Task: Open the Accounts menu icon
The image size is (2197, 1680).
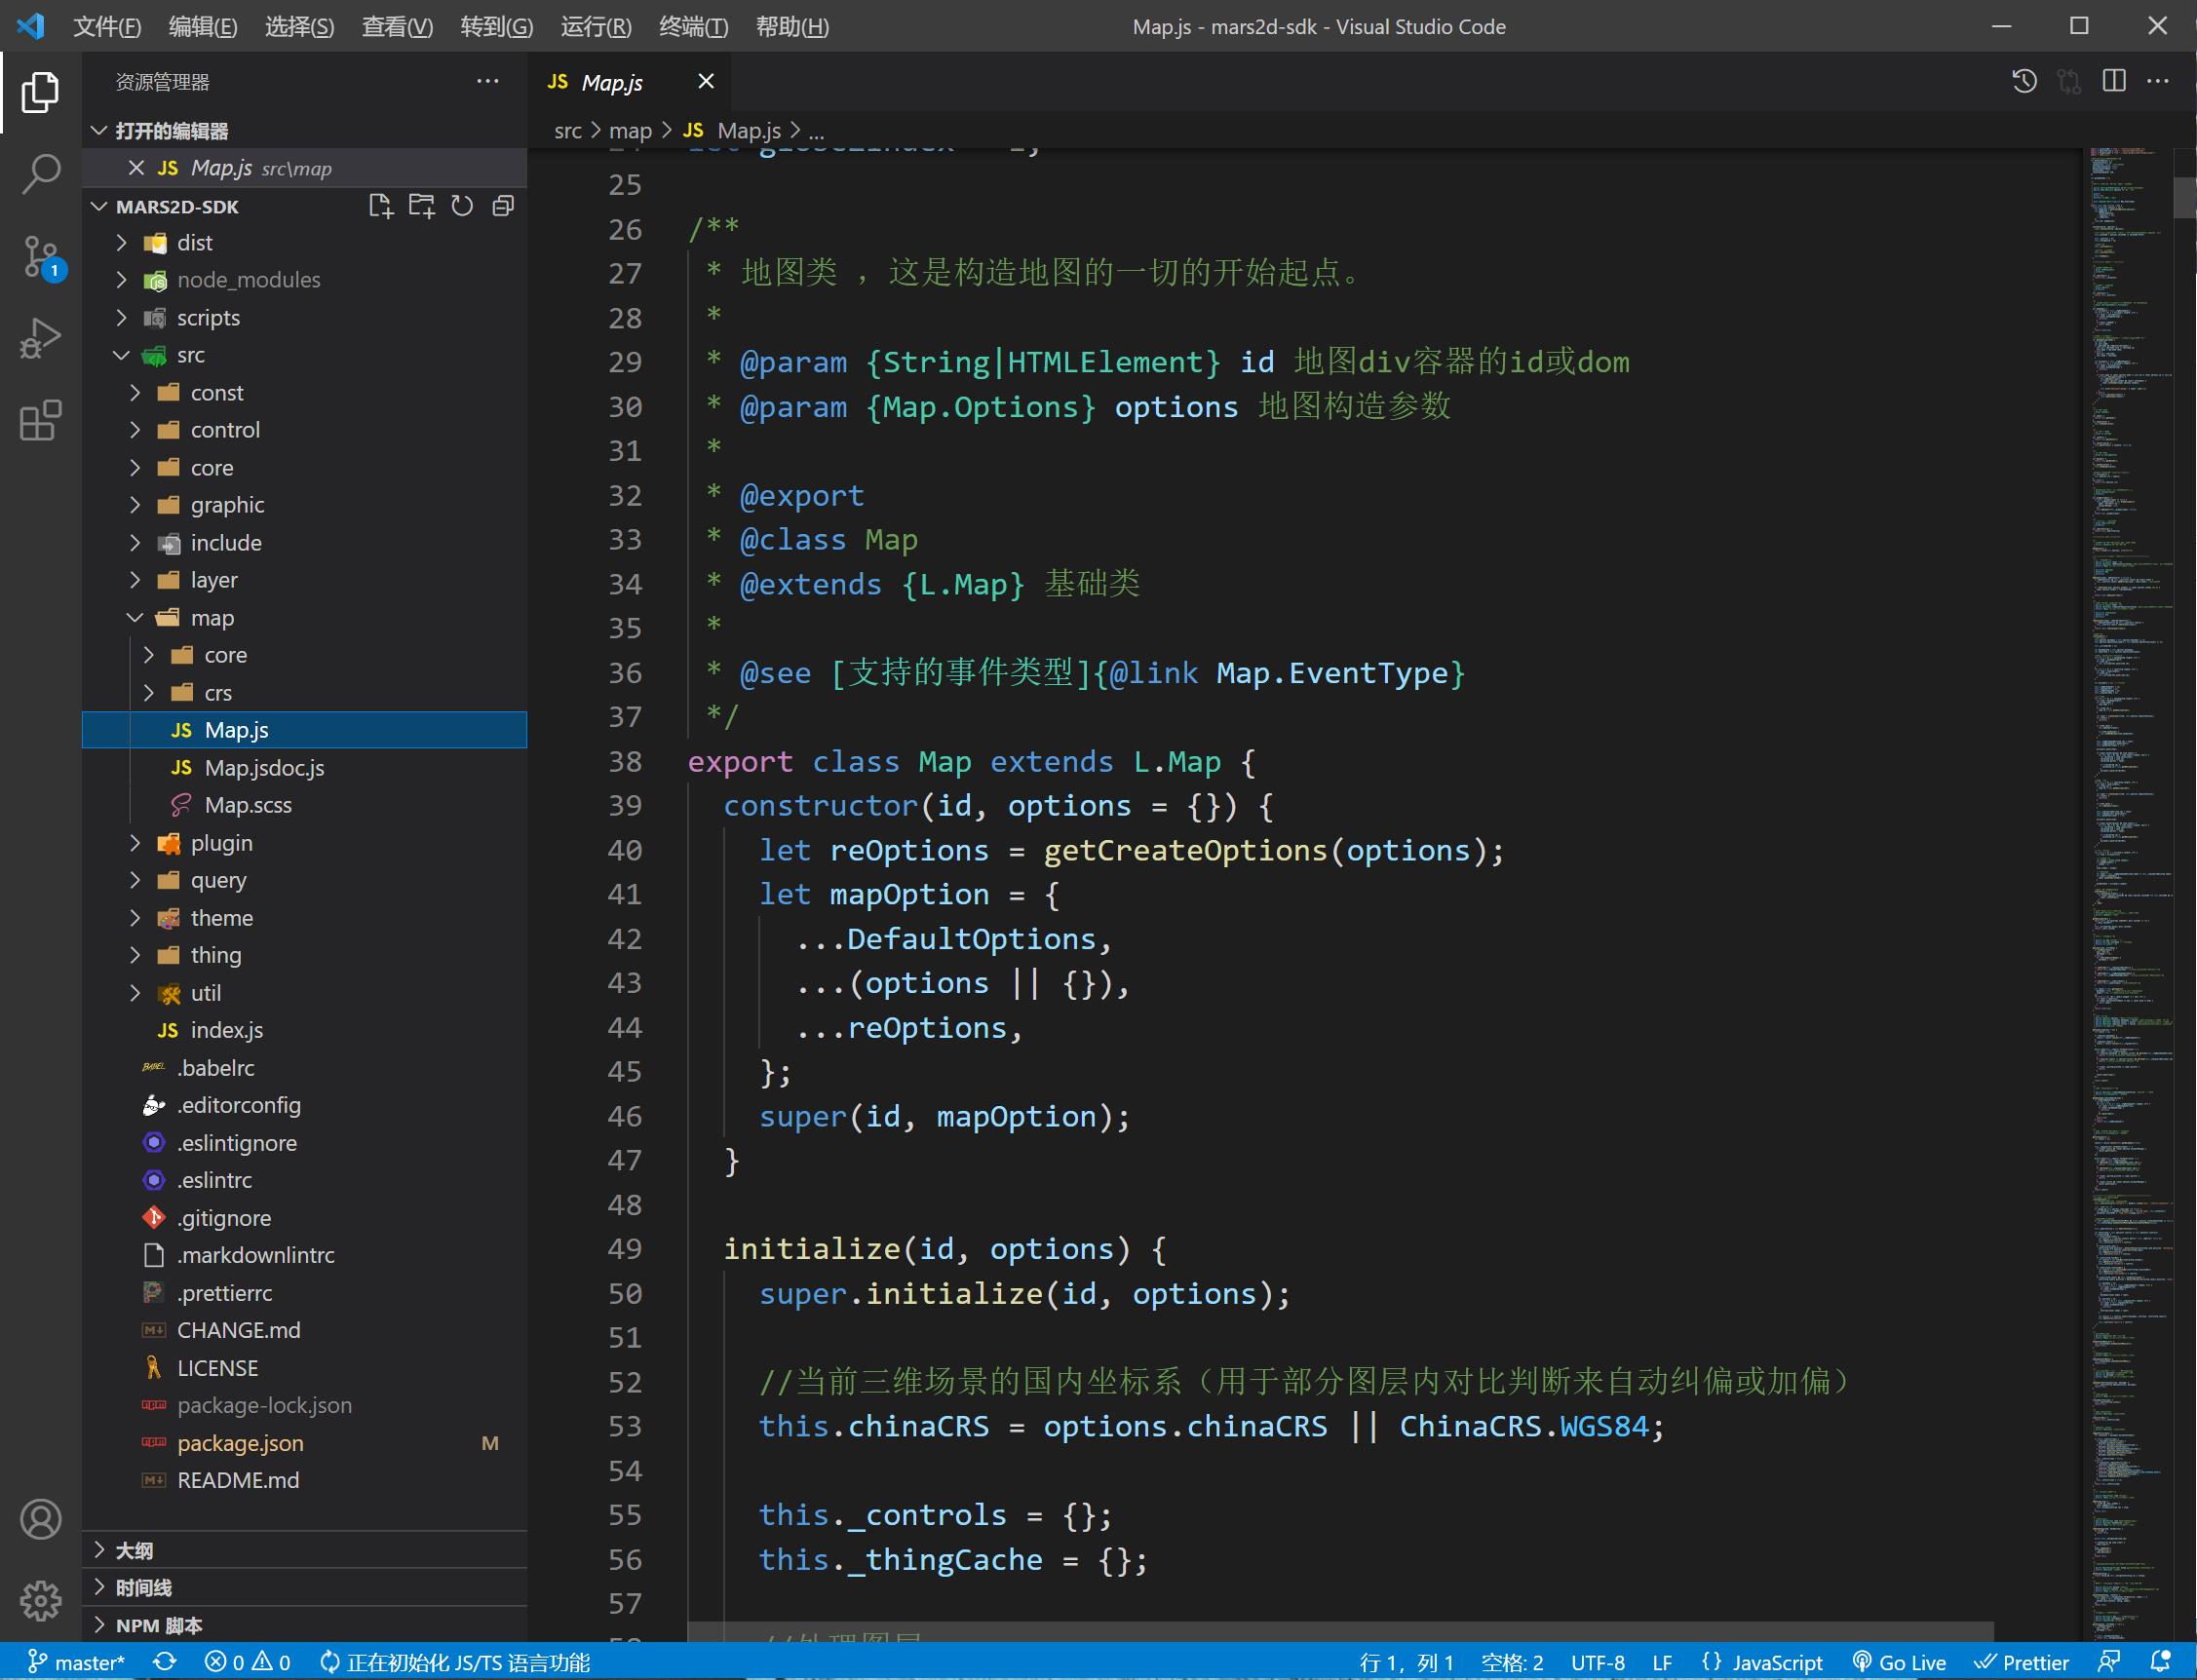Action: coord(40,1519)
